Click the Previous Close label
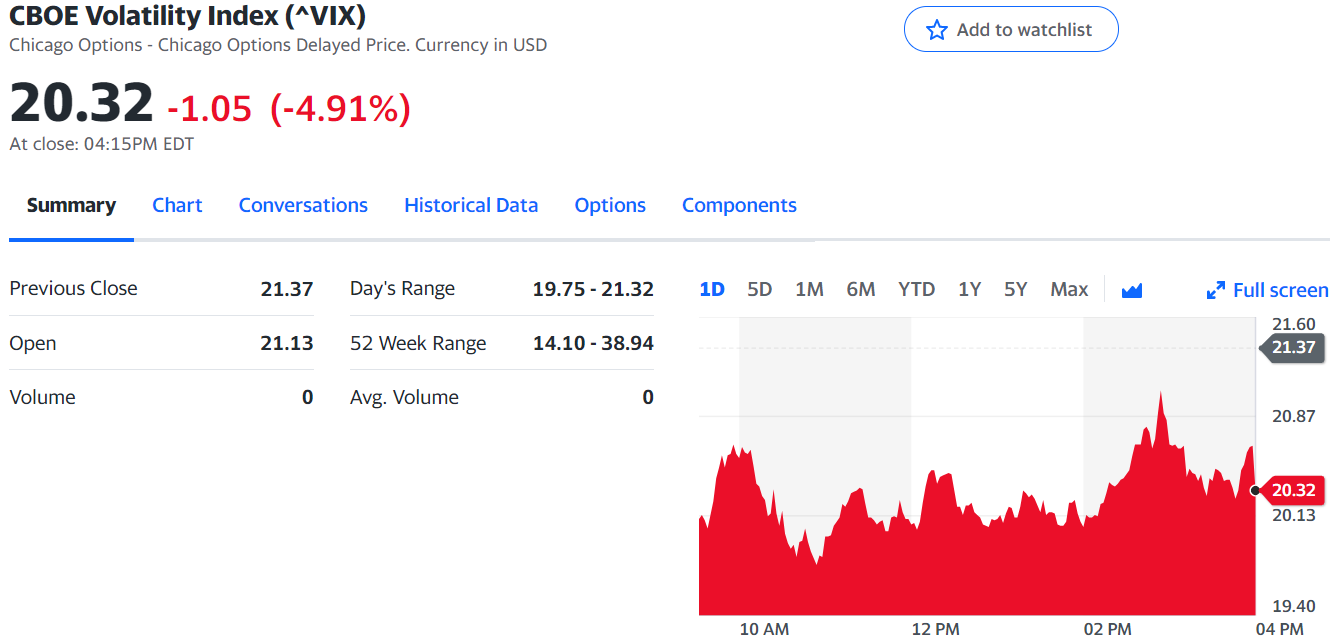 [74, 288]
